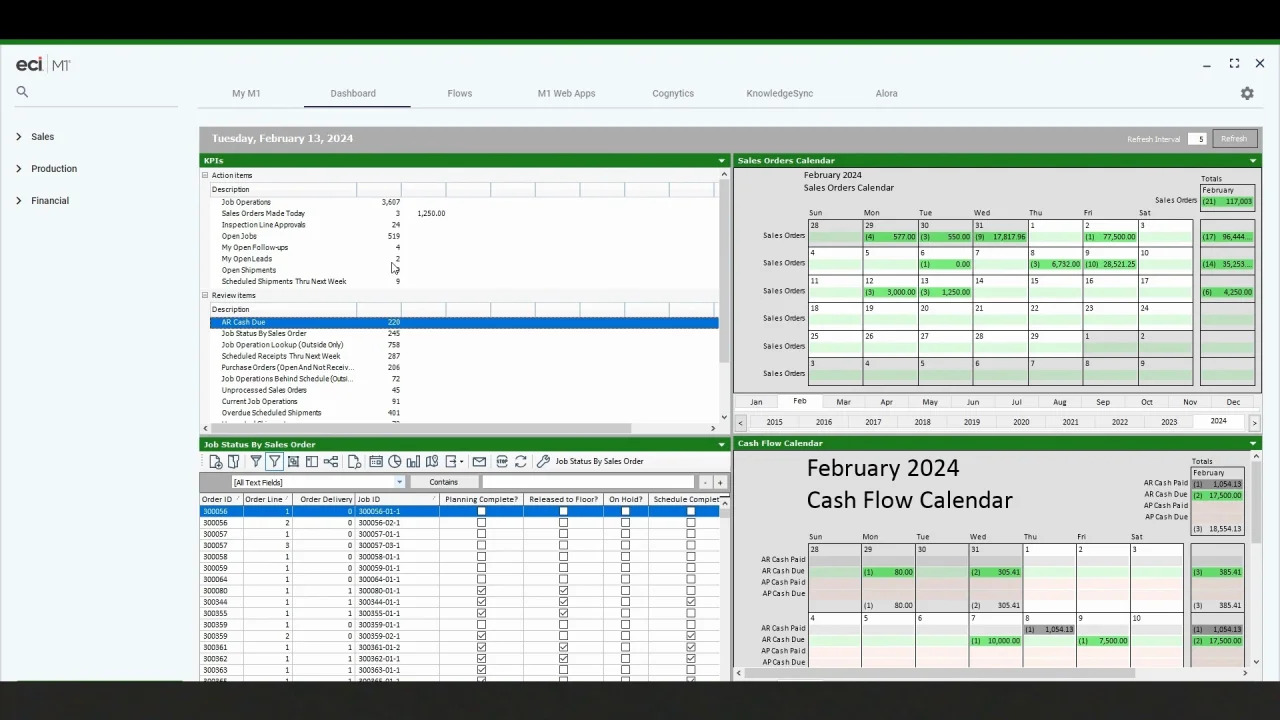Open the settings gear in the top right
Image resolution: width=1280 pixels, height=720 pixels.
[x=1247, y=93]
